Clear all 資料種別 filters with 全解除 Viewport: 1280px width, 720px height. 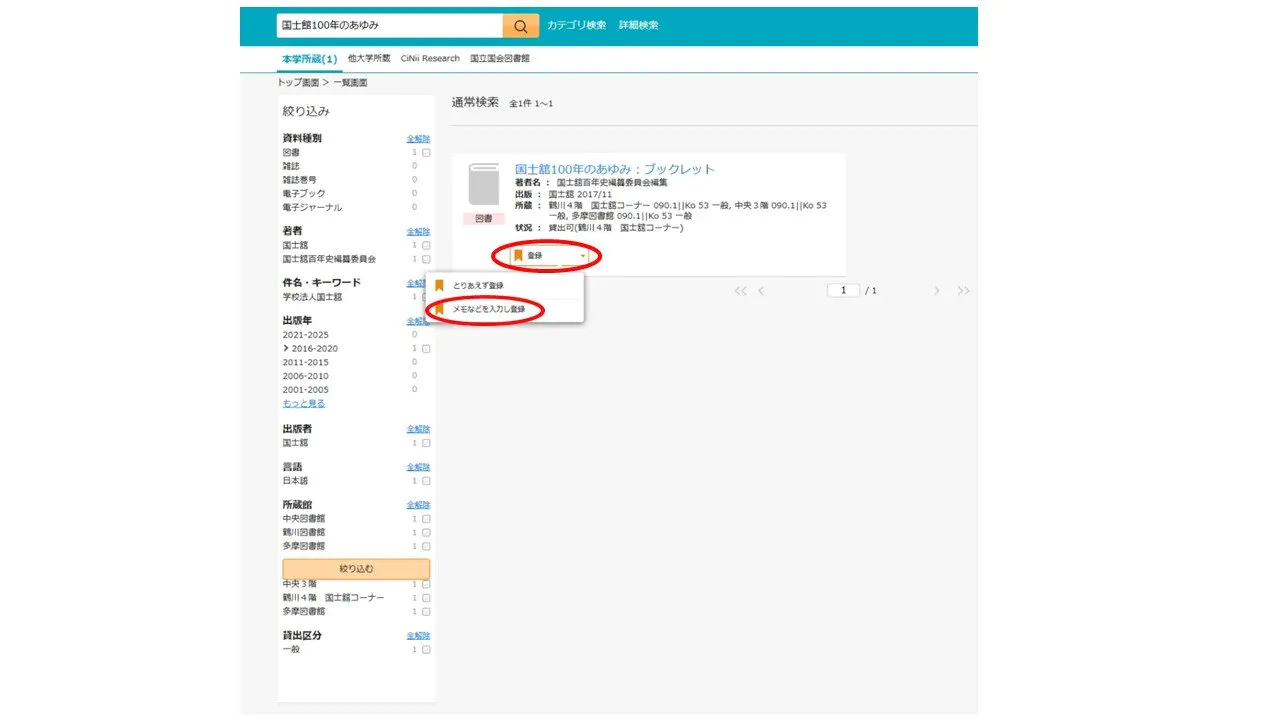[418, 139]
